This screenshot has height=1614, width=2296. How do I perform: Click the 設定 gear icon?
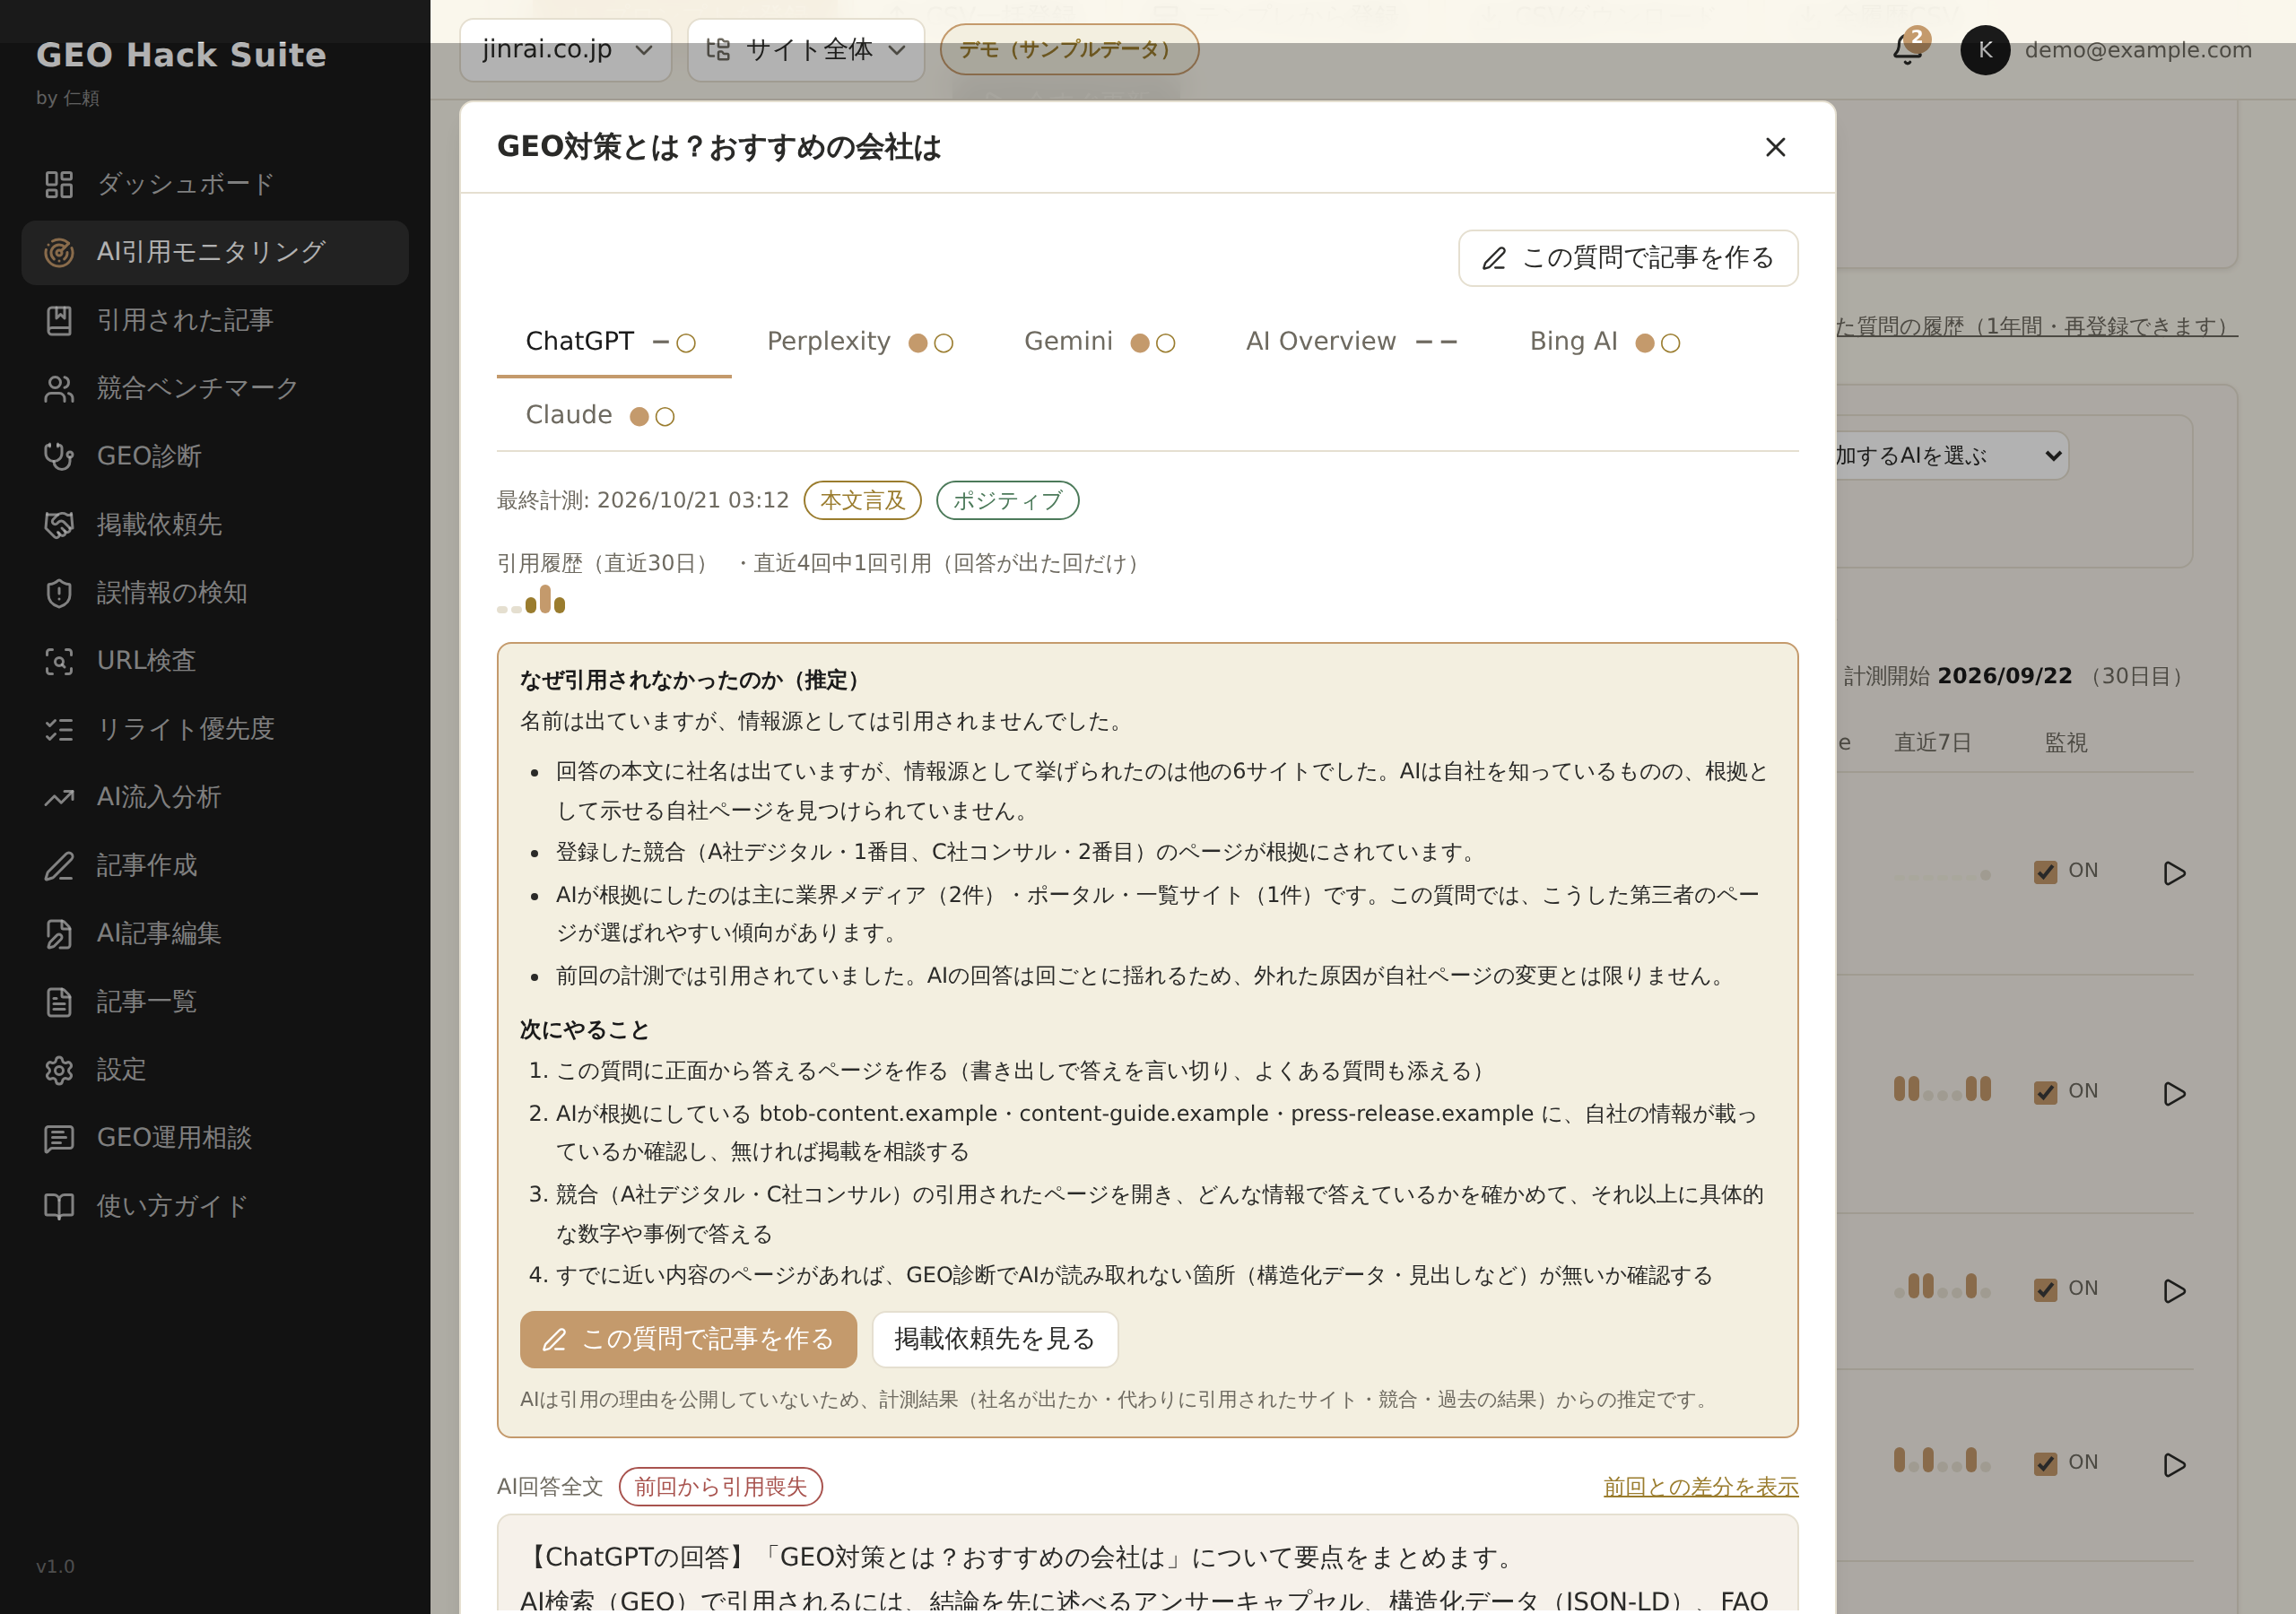tap(59, 1070)
